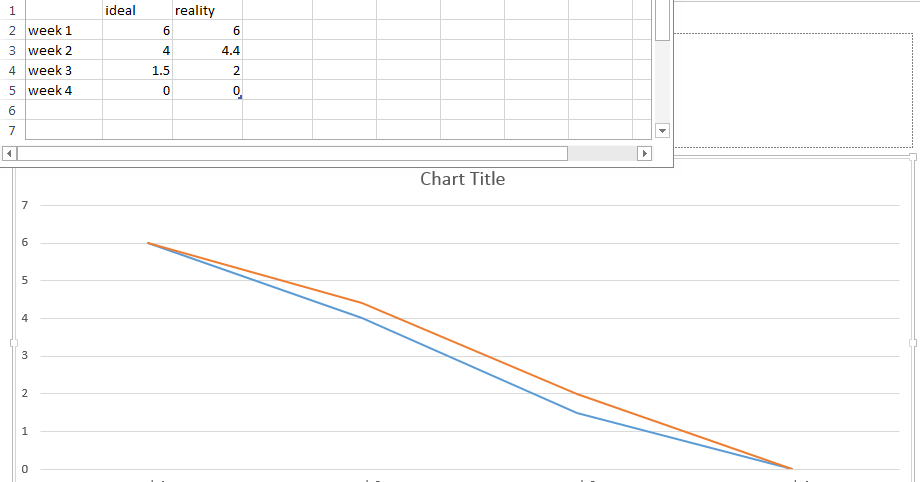The width and height of the screenshot is (920, 482).
Task: Select the orange reality series line
Action: (x=470, y=348)
